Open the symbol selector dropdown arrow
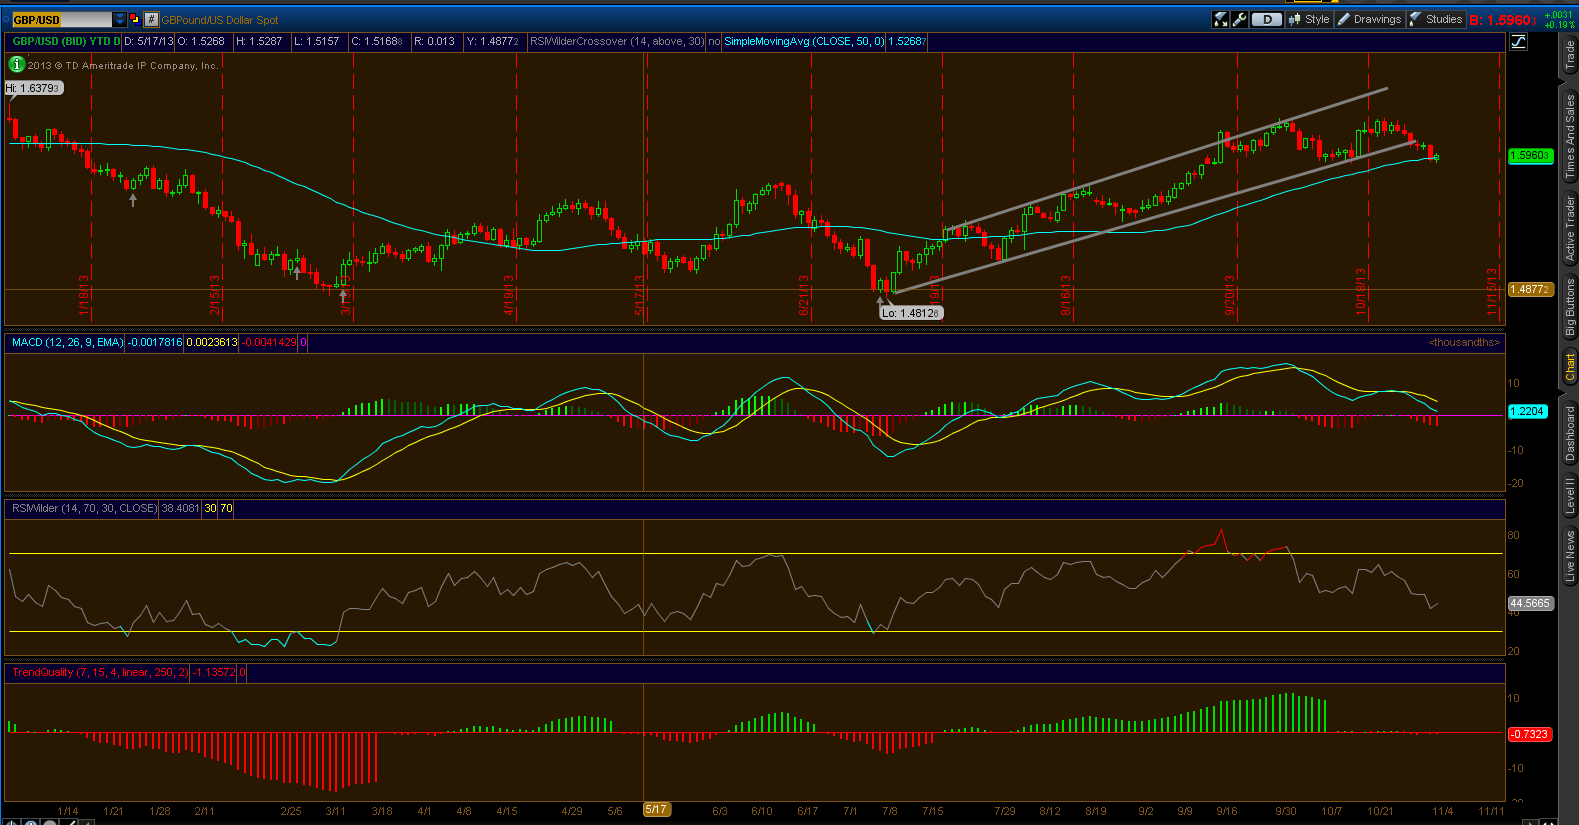Screen dimensions: 1579x825 point(120,19)
